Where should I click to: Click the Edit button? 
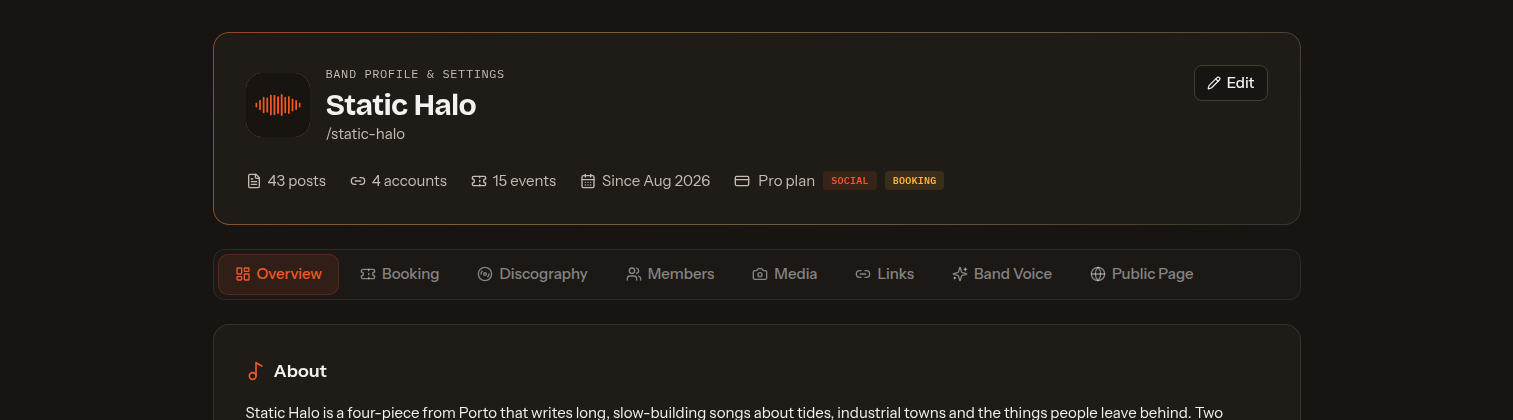[1230, 83]
